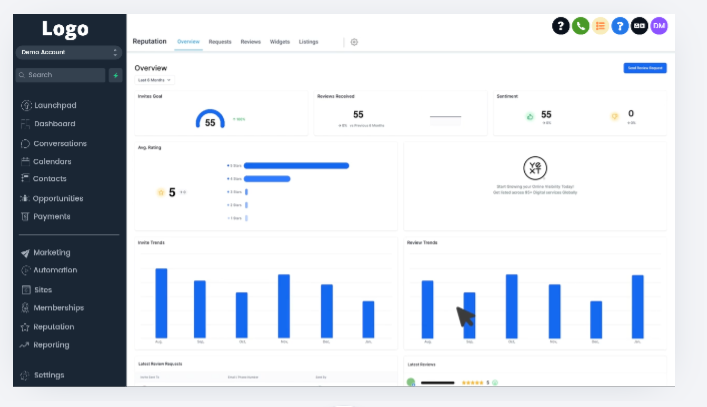Screen dimensions: 707x407
Task: Click the green phone call icon
Action: [580, 26]
